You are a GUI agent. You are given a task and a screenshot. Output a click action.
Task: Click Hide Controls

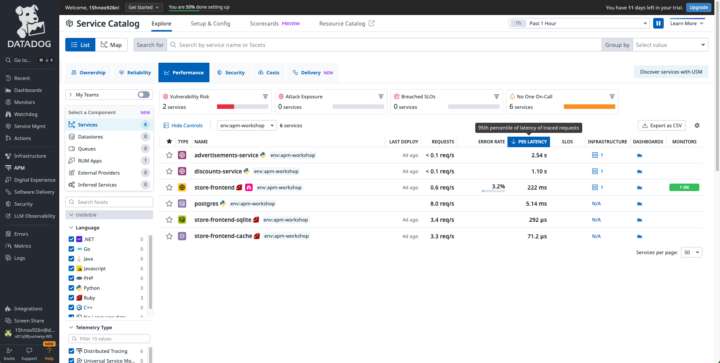[183, 125]
